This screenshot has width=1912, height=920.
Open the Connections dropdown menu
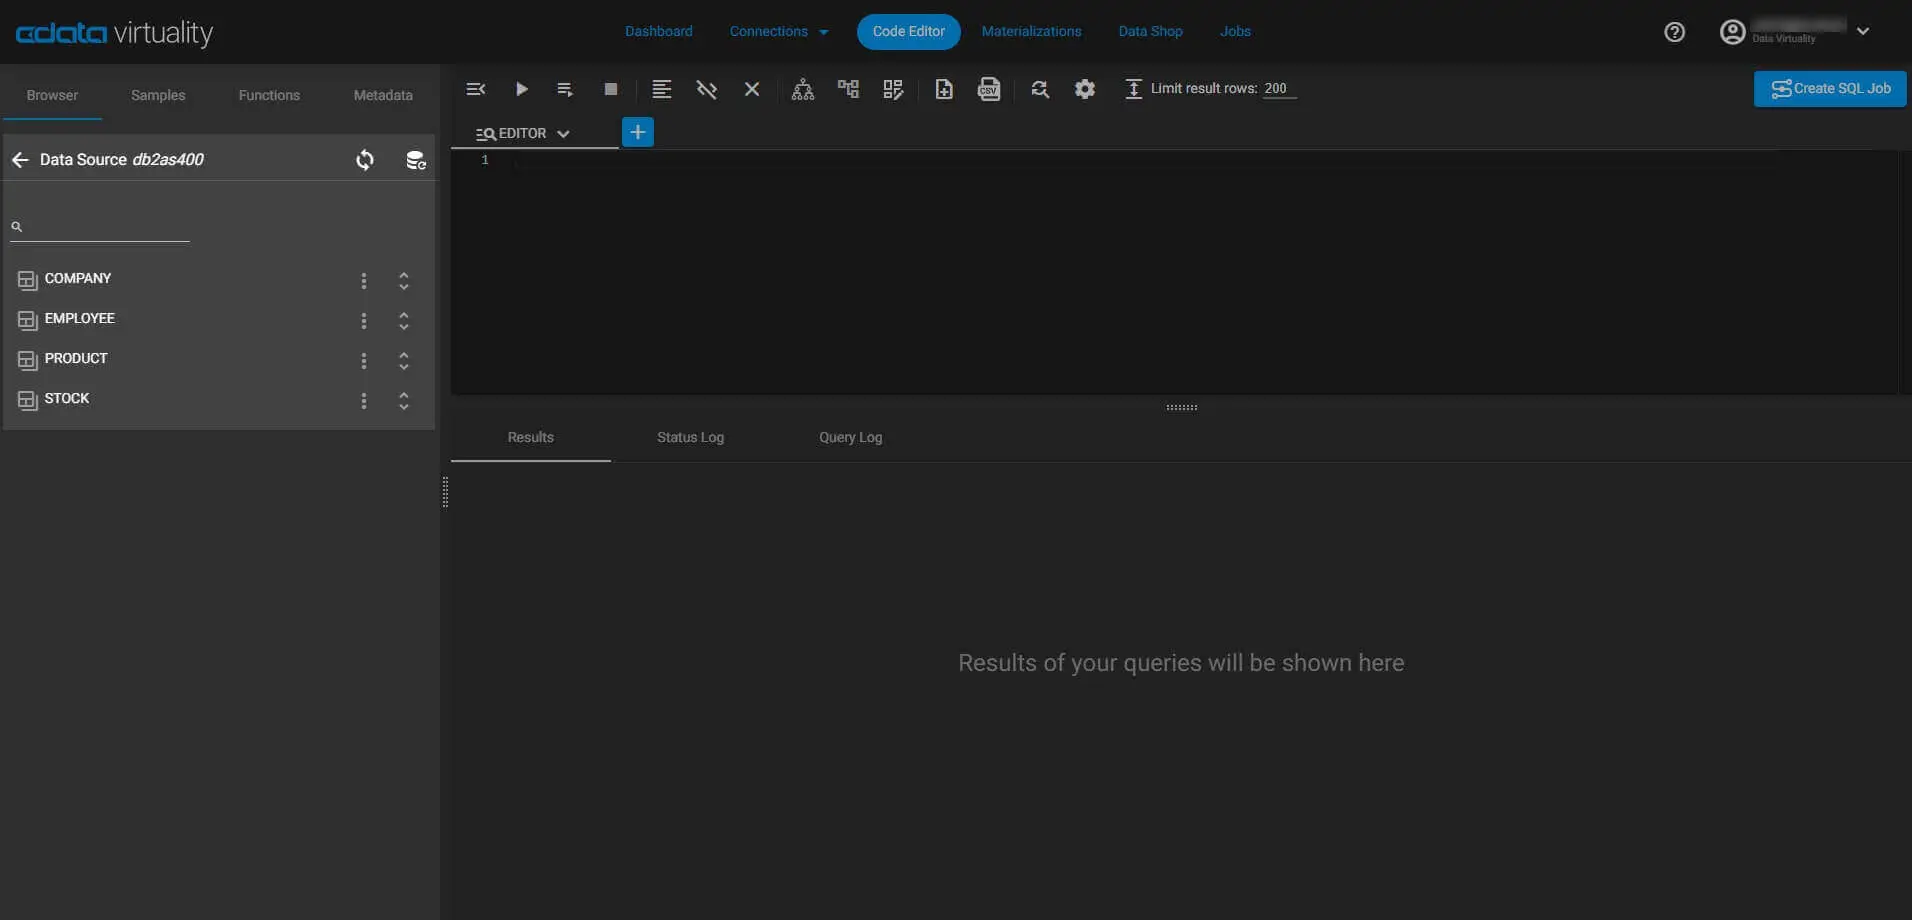point(778,32)
